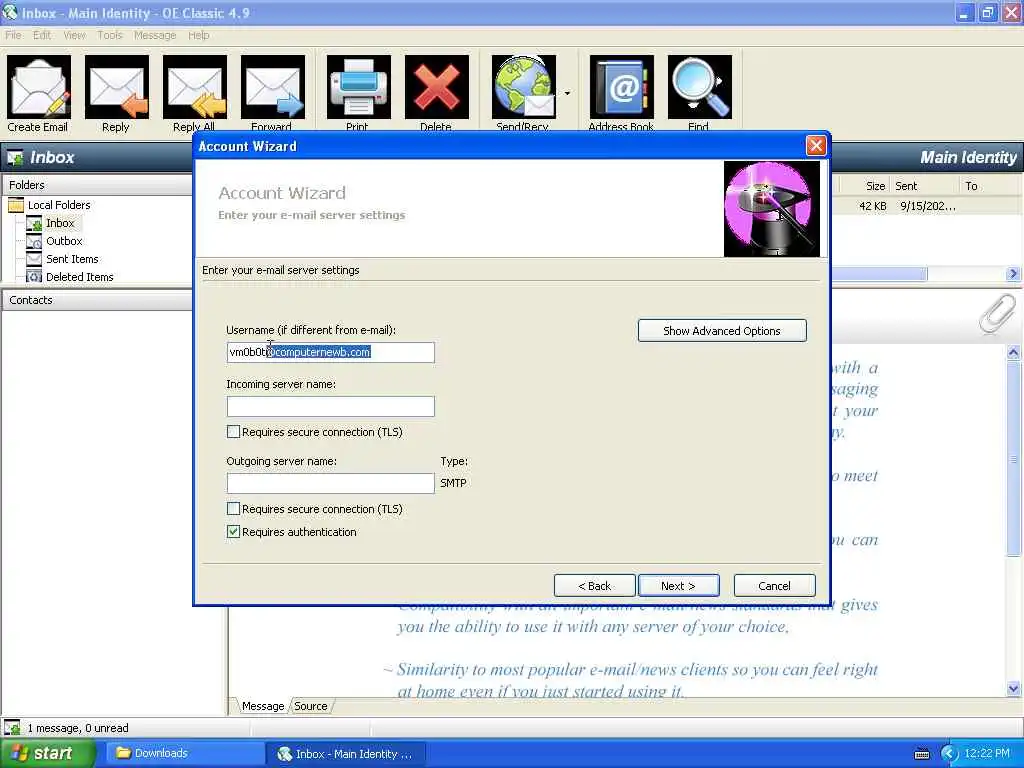The image size is (1024, 768).
Task: Enable incoming Requires secure connection (TLS)
Action: pyautogui.click(x=233, y=432)
